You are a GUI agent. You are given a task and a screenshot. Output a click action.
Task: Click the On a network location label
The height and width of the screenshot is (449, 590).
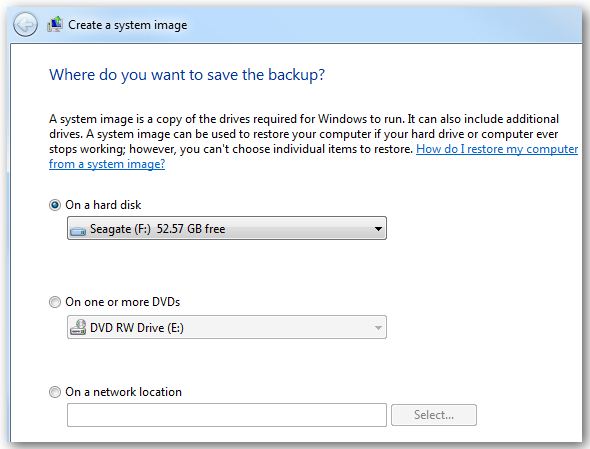click(123, 392)
